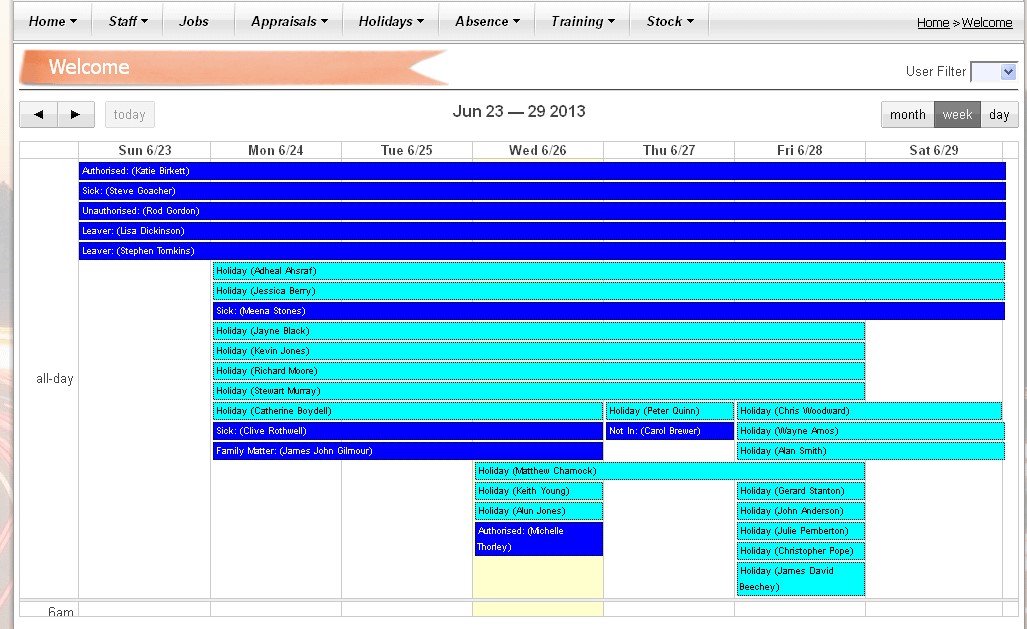Open Leaver Stephen Tomkins event

[542, 251]
